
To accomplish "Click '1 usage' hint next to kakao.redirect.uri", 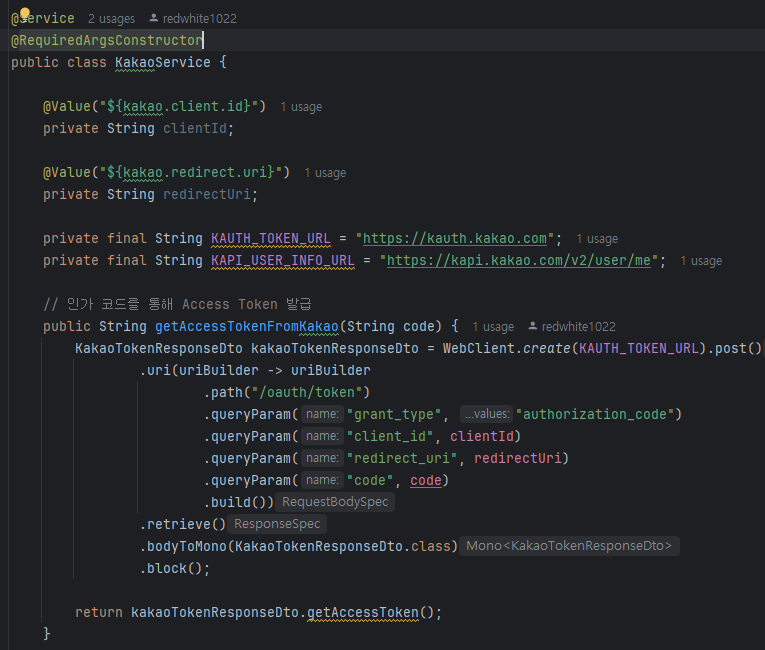I will tap(325, 173).
